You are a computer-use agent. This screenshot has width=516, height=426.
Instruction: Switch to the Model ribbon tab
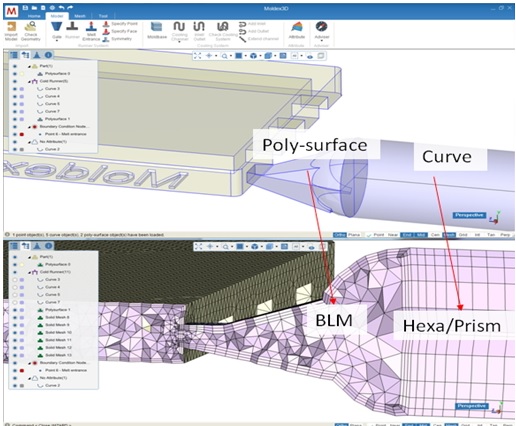click(57, 16)
